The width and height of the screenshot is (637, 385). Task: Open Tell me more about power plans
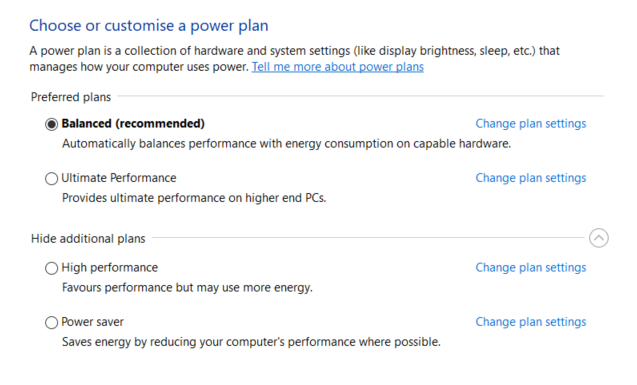(338, 67)
